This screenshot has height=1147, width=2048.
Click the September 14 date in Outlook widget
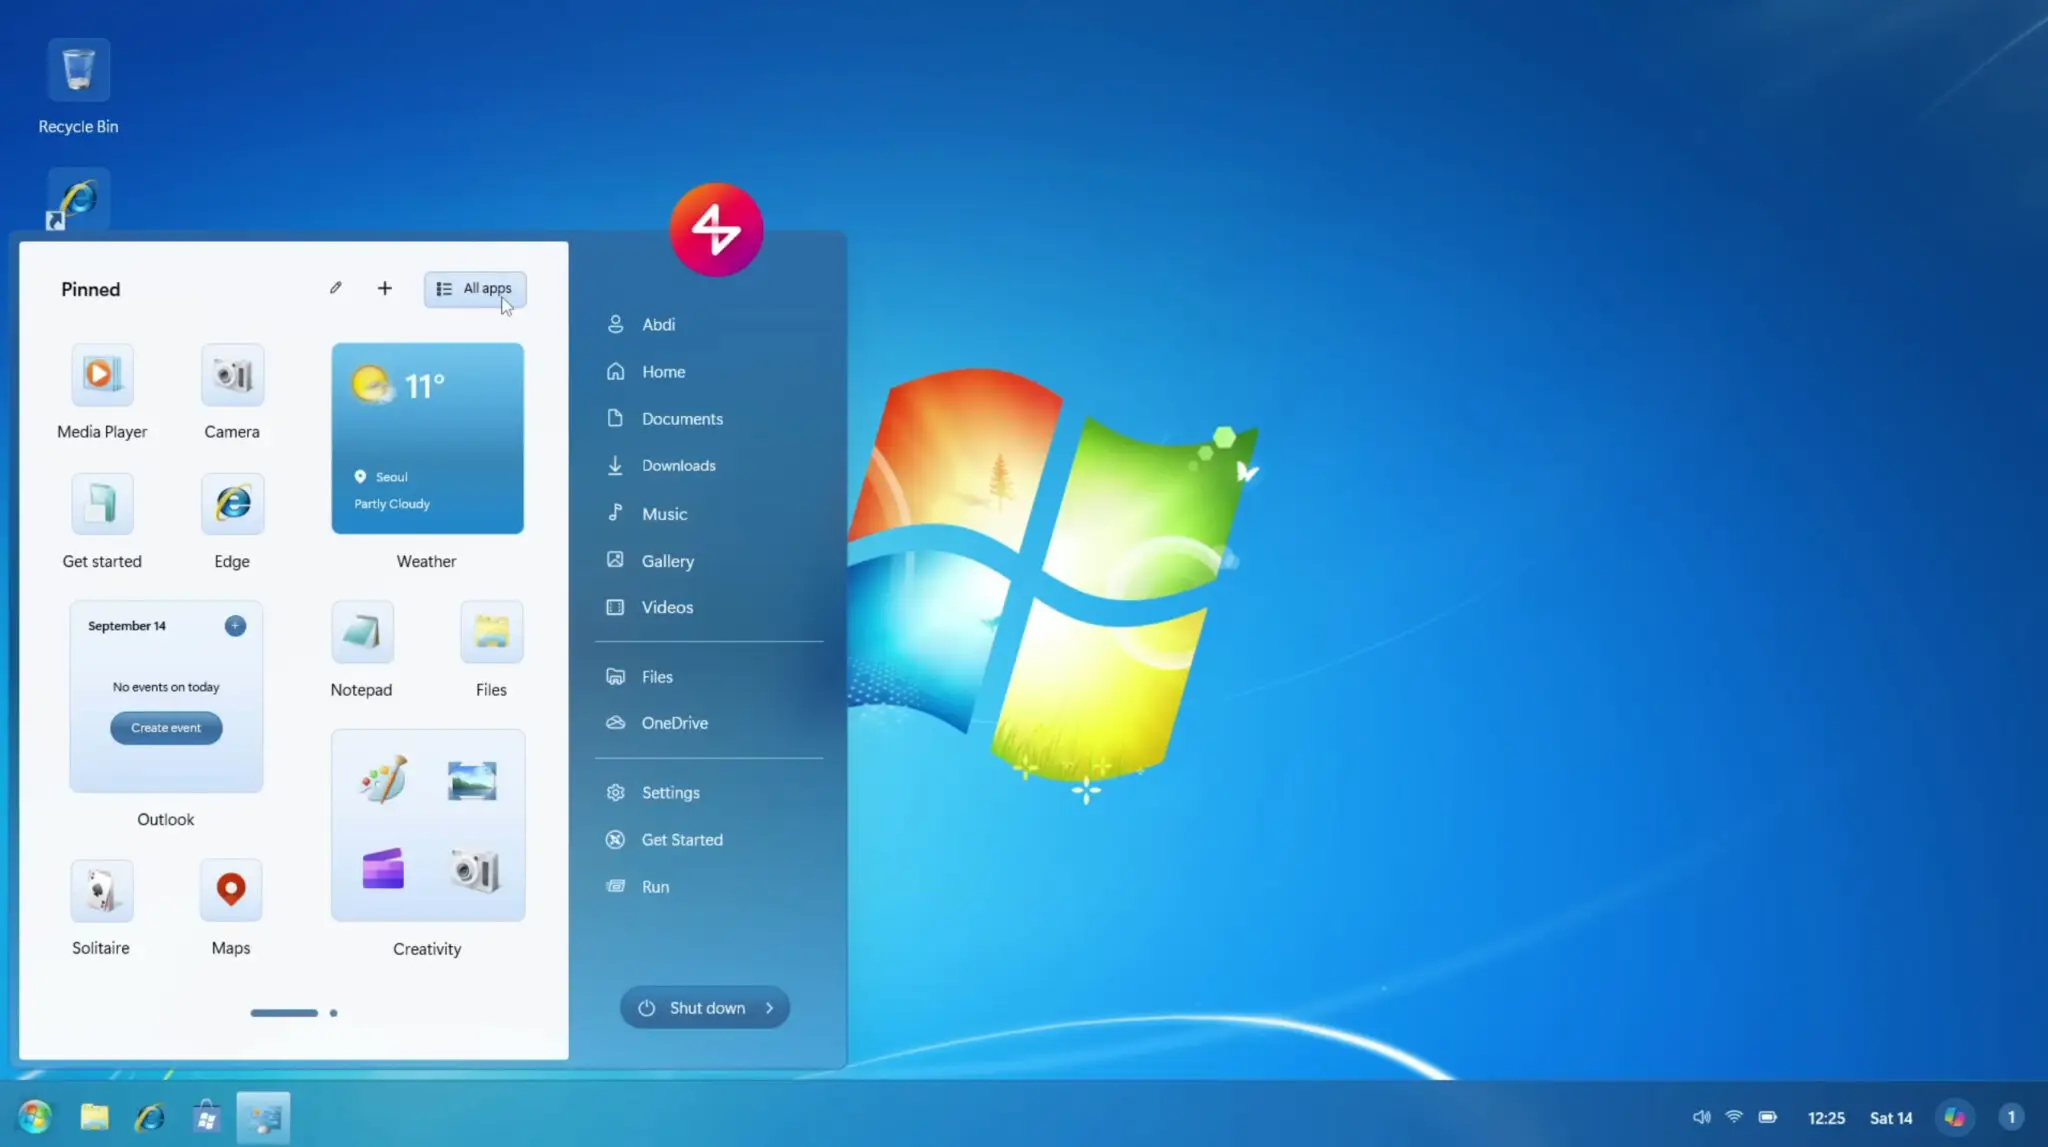pos(127,626)
